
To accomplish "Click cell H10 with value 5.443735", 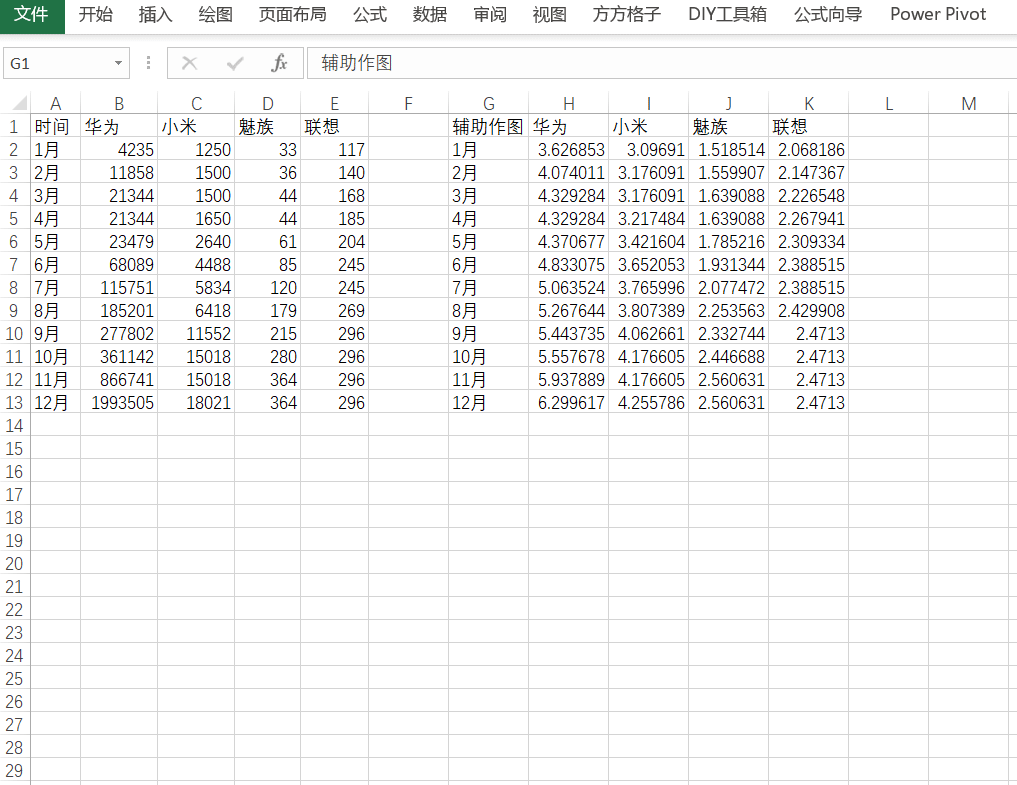I will coord(568,333).
